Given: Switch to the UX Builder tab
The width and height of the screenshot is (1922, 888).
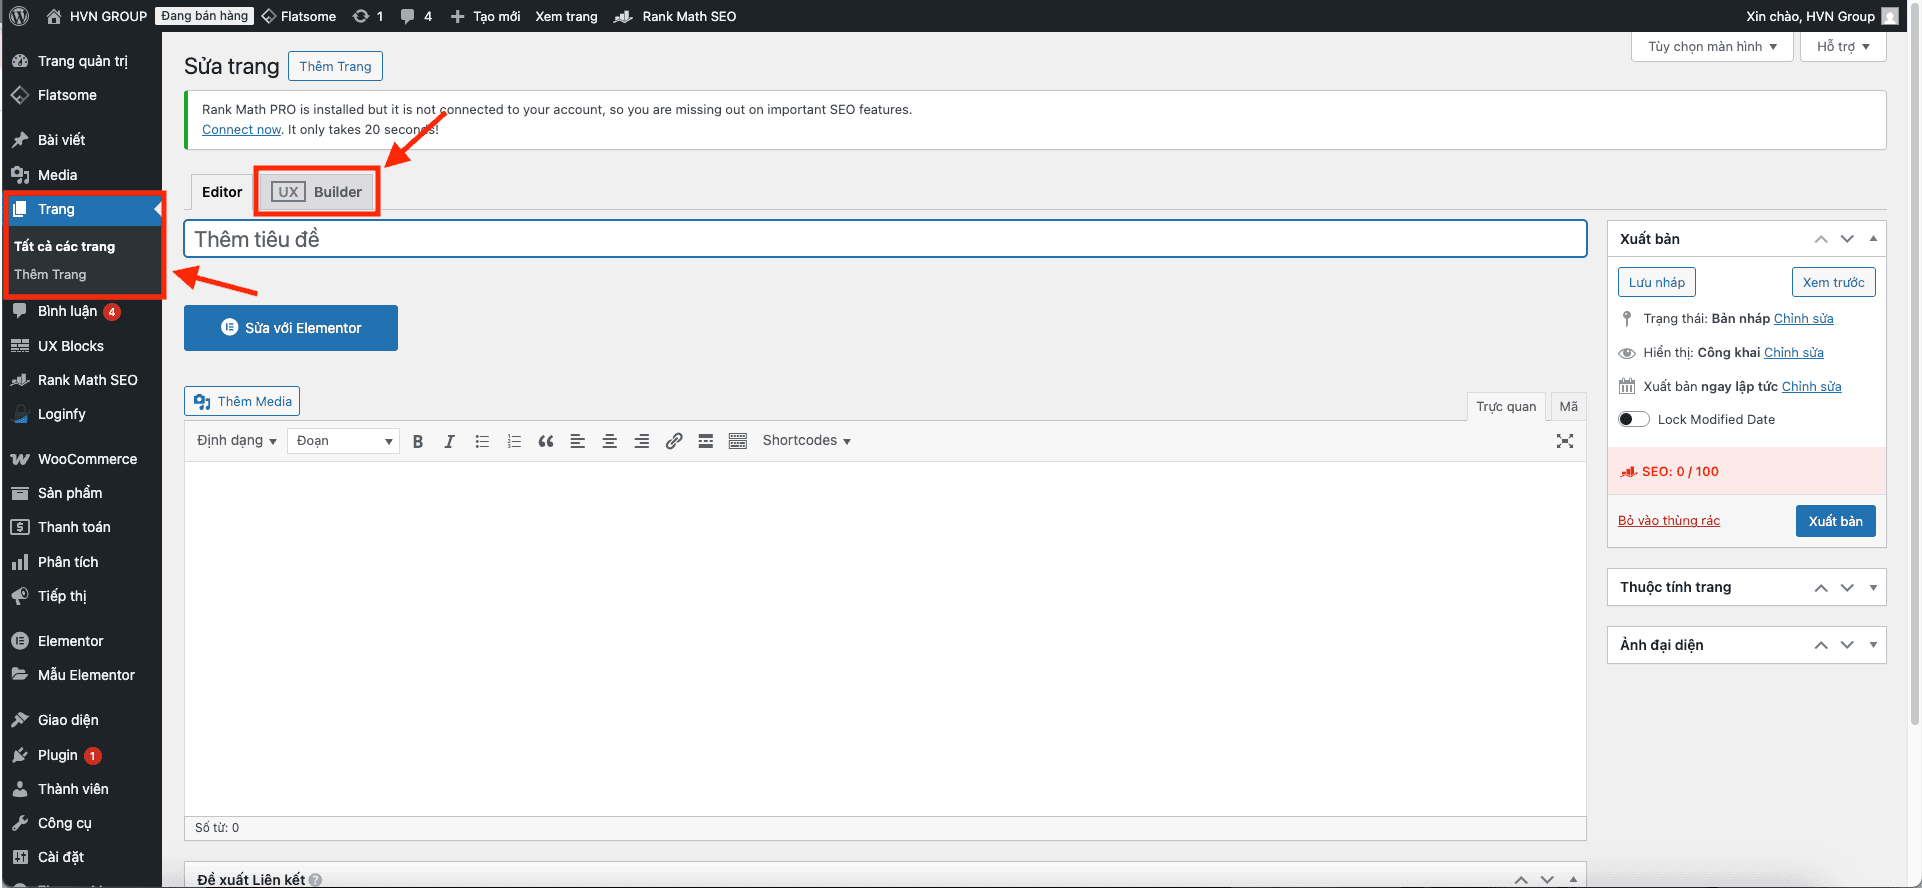Looking at the screenshot, I should coord(317,192).
